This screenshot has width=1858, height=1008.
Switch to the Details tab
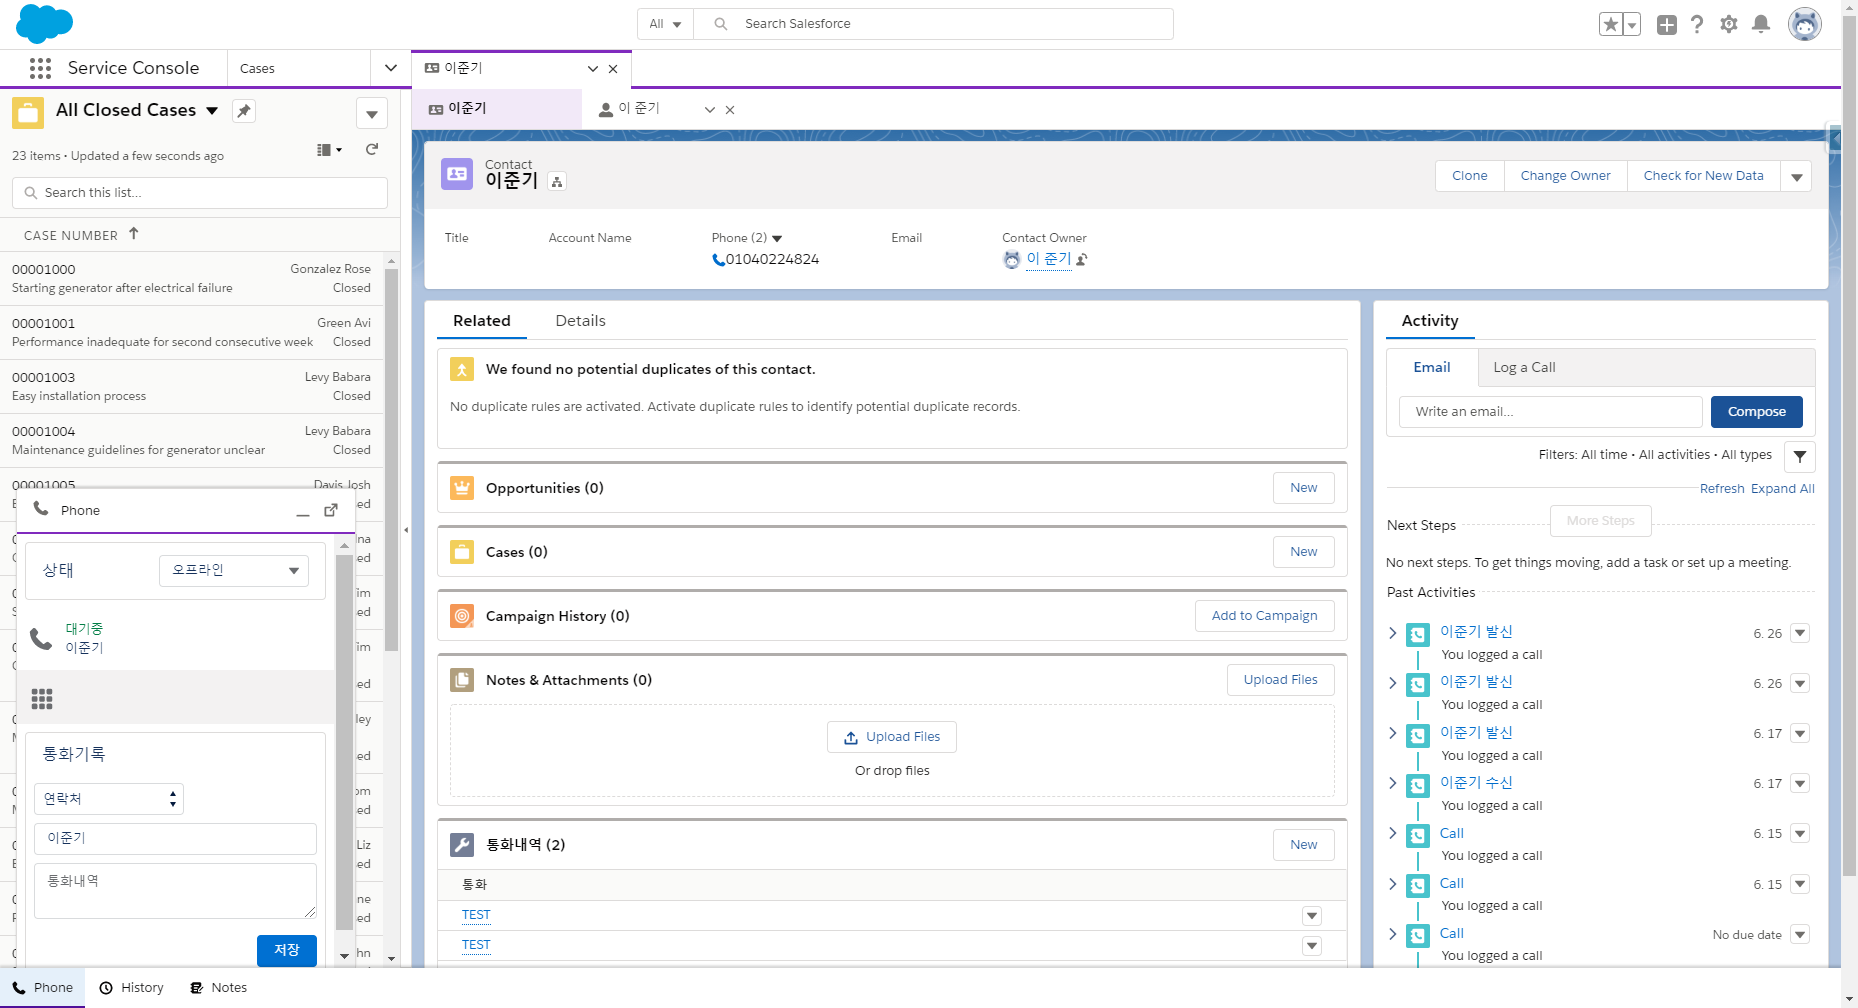click(580, 321)
